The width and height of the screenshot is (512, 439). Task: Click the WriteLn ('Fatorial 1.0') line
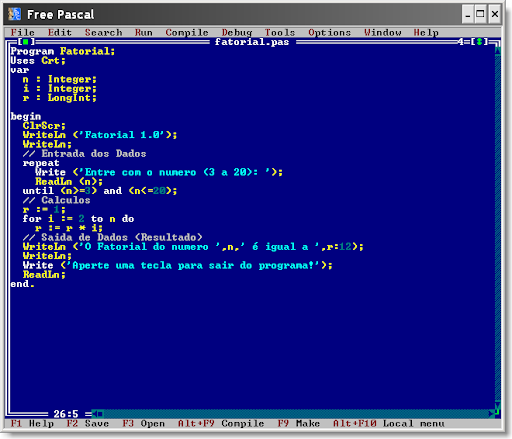100,135
